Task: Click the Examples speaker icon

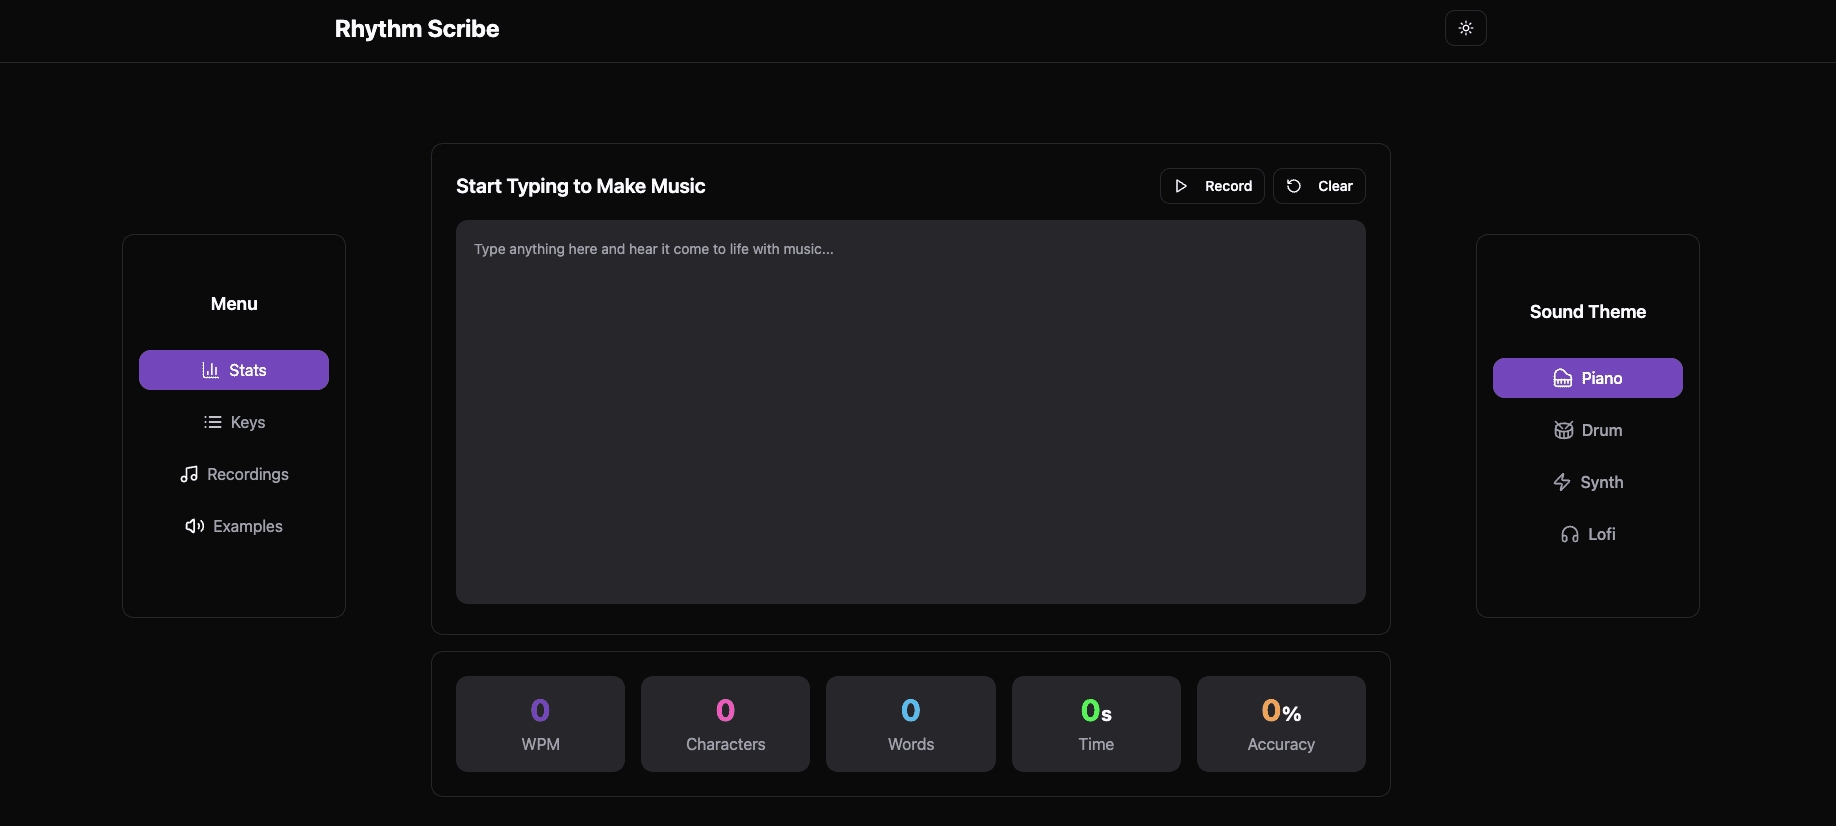Action: tap(195, 526)
